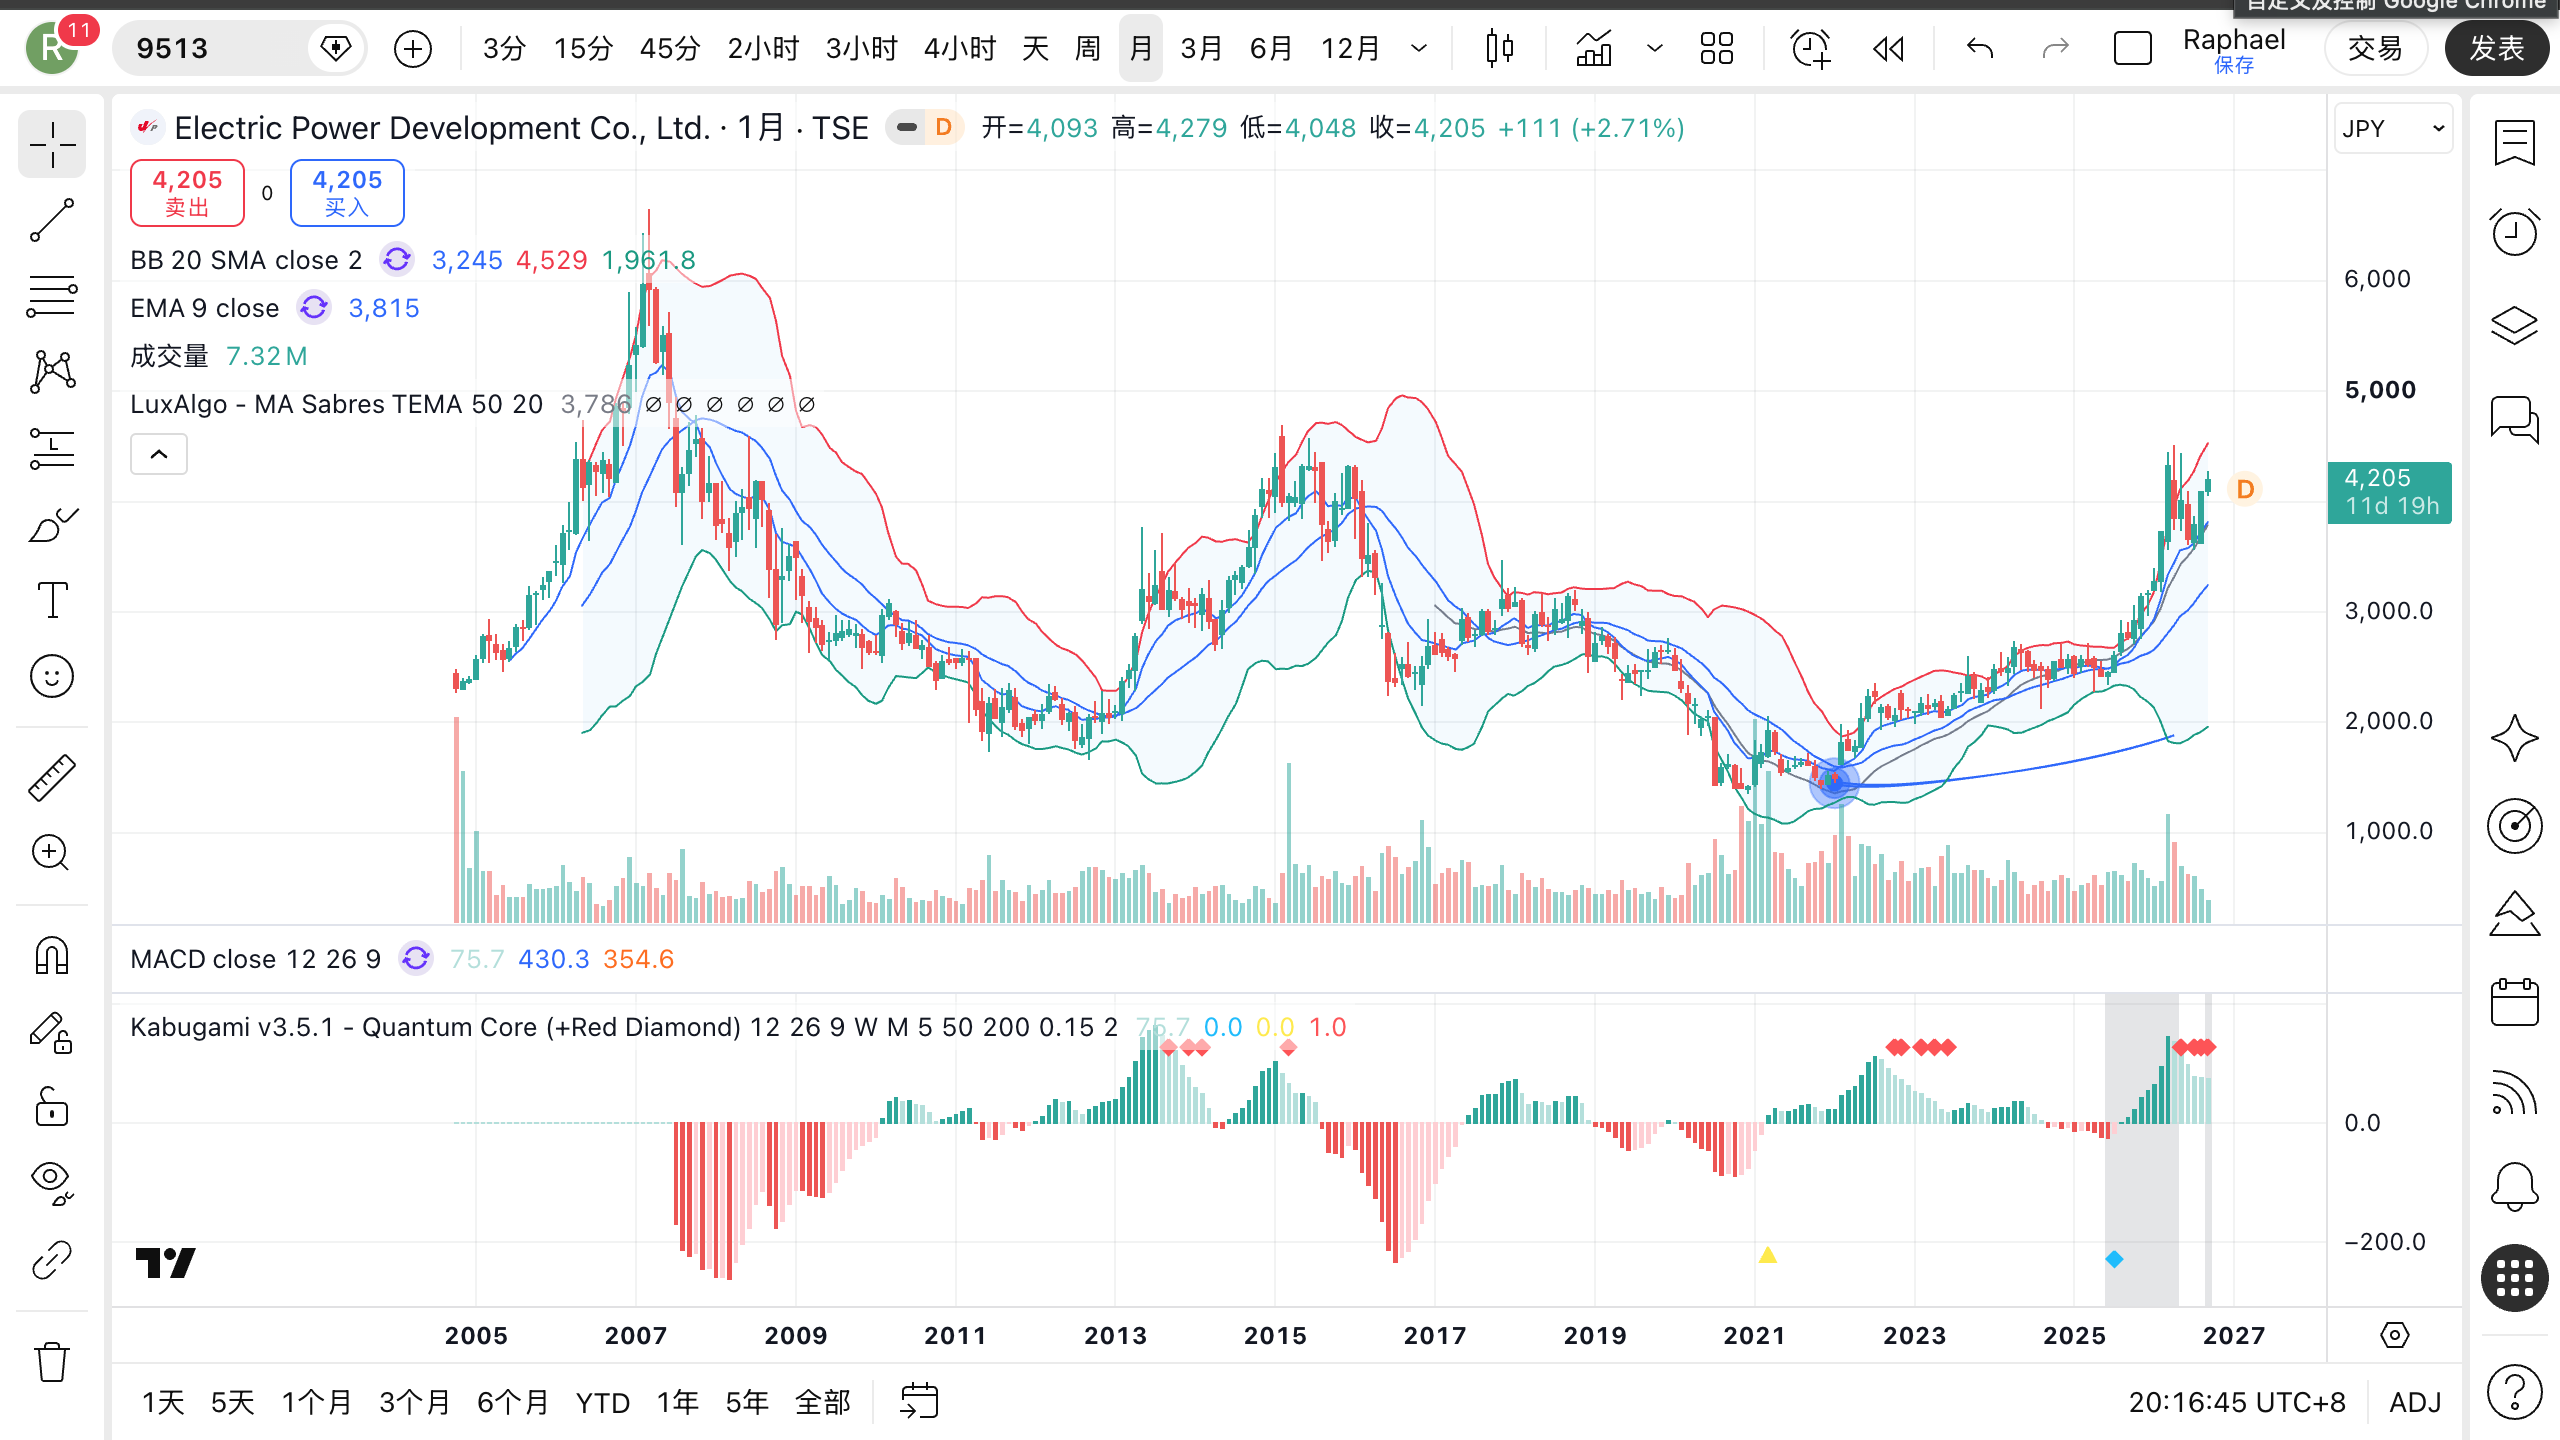This screenshot has width=2560, height=1440.
Task: Open the help center question mark
Action: point(2514,1391)
